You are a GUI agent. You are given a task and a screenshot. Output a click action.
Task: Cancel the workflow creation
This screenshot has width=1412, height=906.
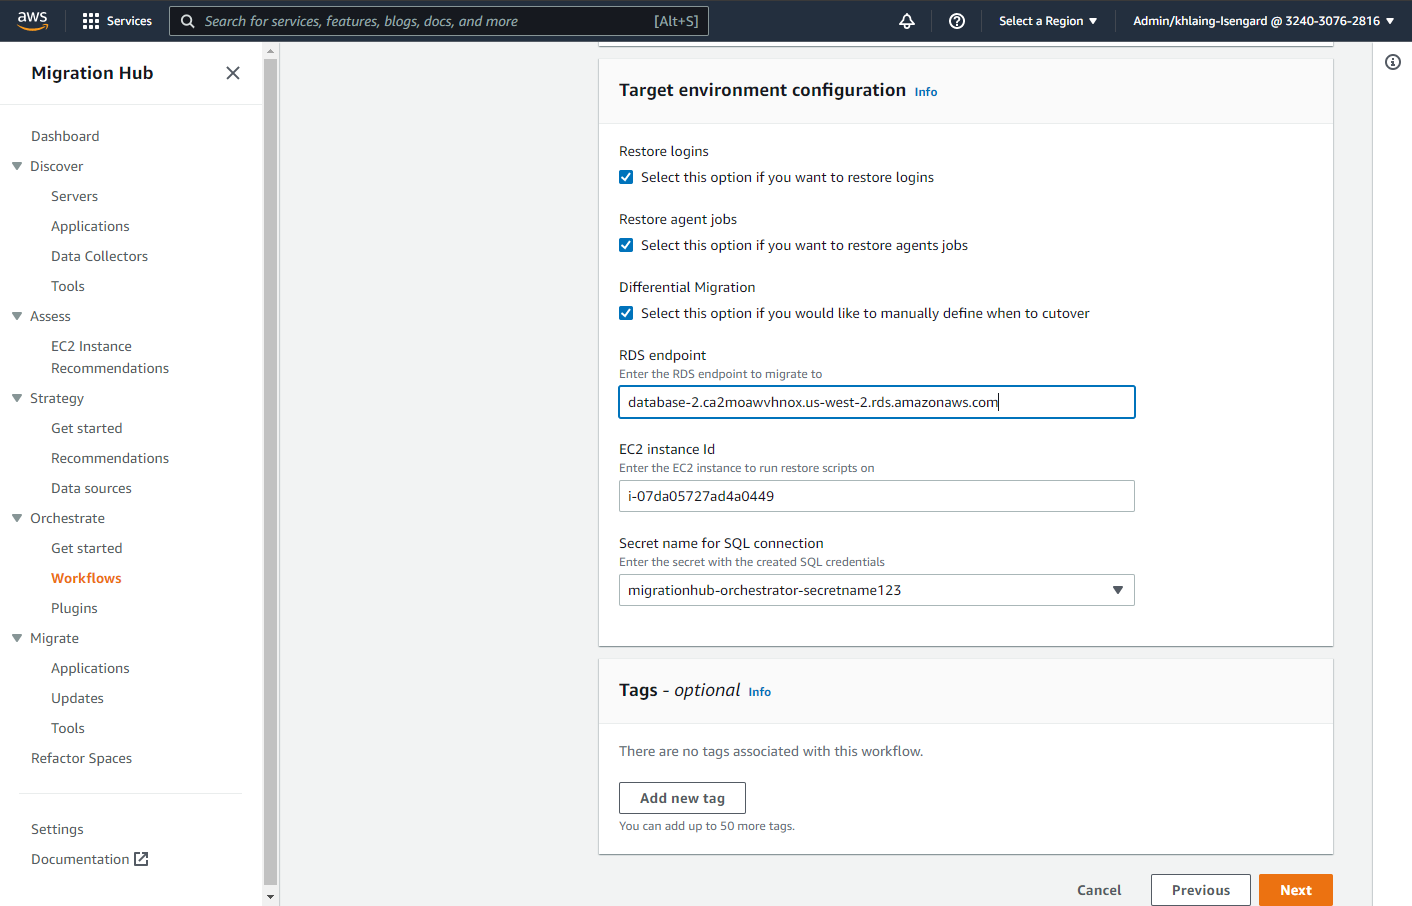pos(1099,890)
